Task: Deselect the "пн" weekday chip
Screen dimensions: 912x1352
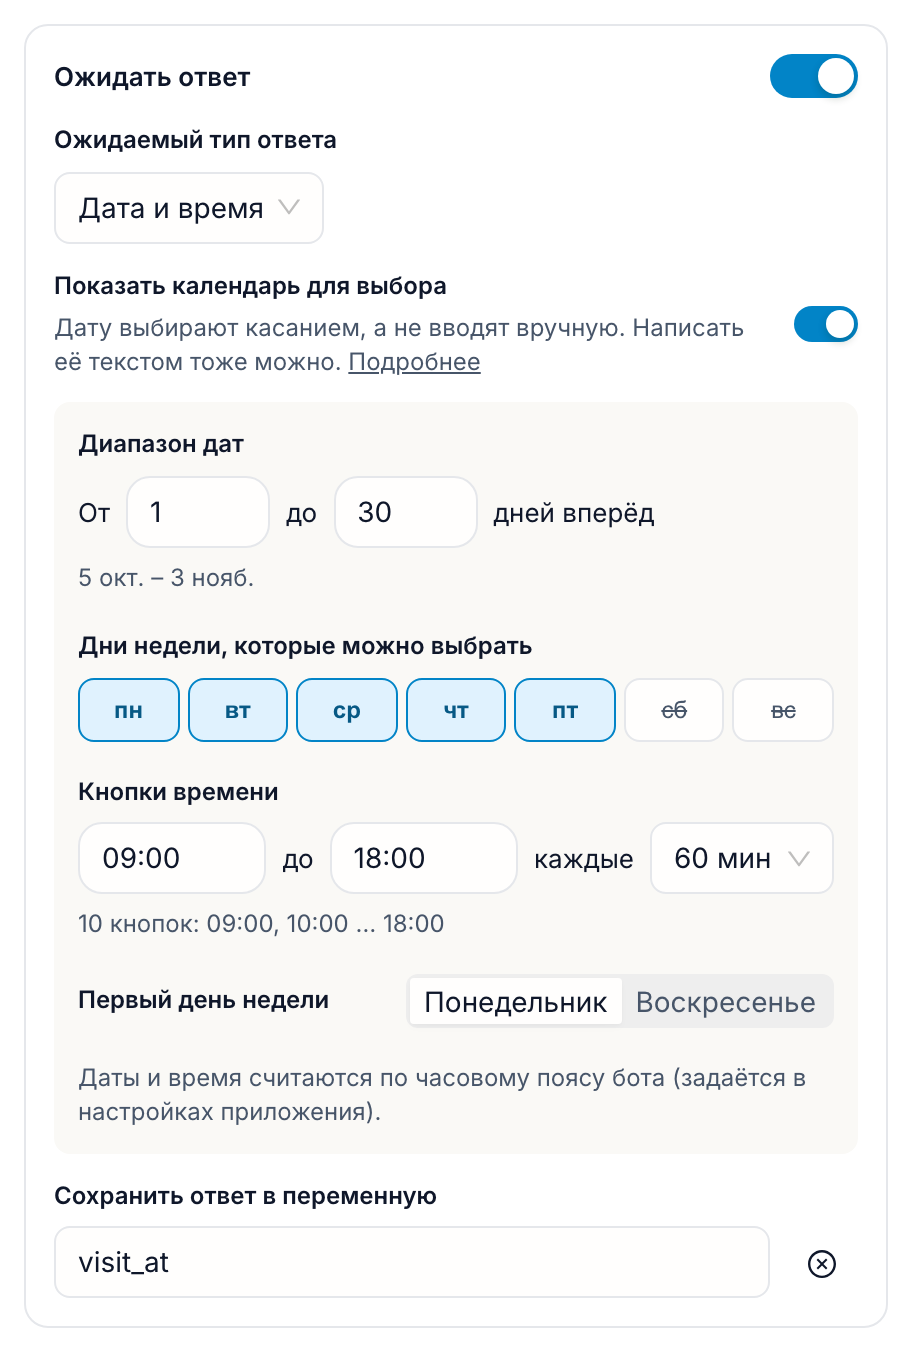Action: [x=129, y=710]
